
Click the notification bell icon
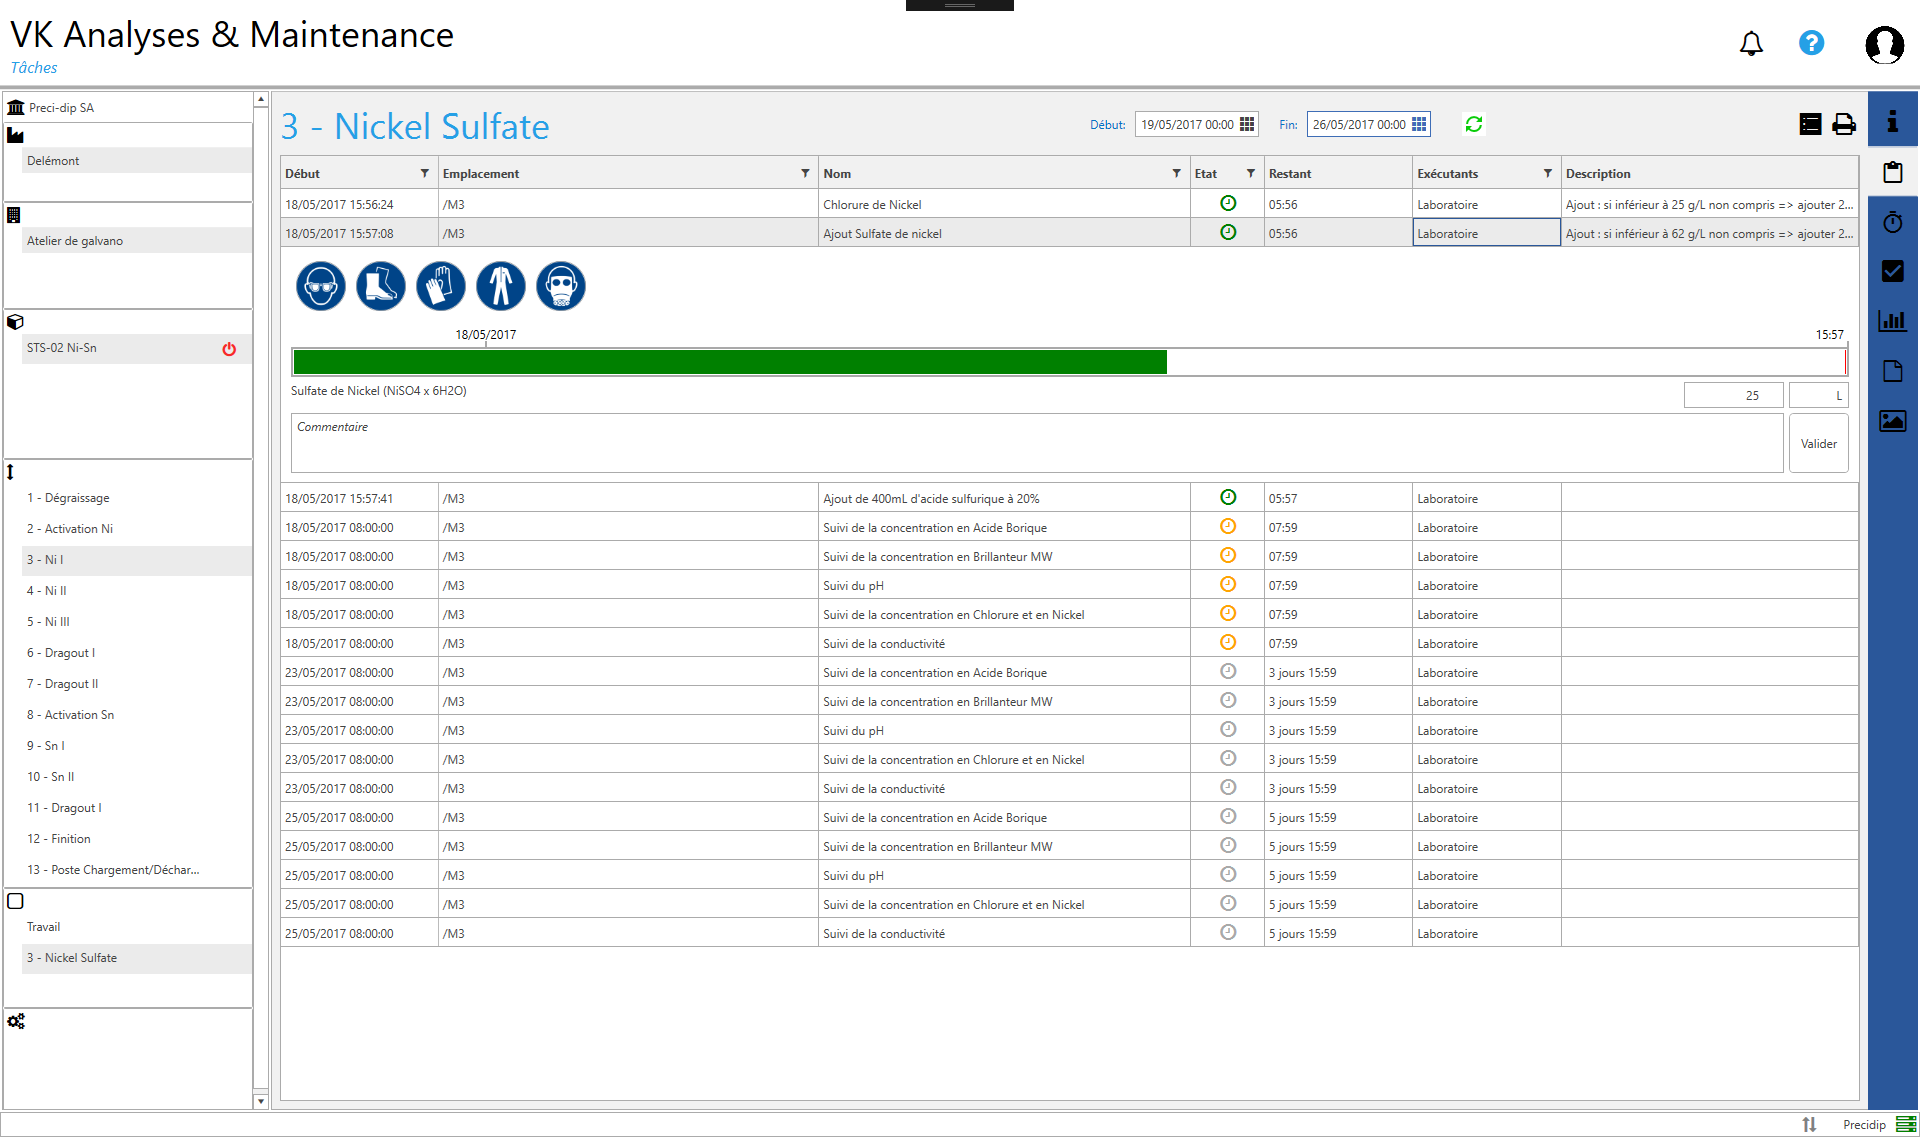pos(1751,44)
